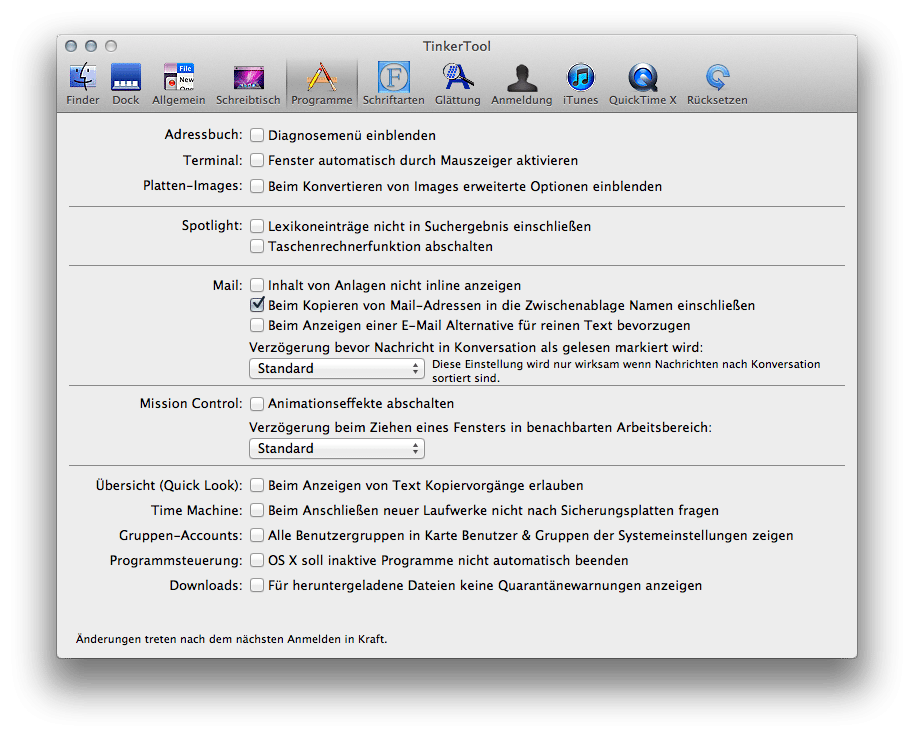Open the Finder settings pane
The width and height of the screenshot is (914, 737).
click(x=82, y=83)
